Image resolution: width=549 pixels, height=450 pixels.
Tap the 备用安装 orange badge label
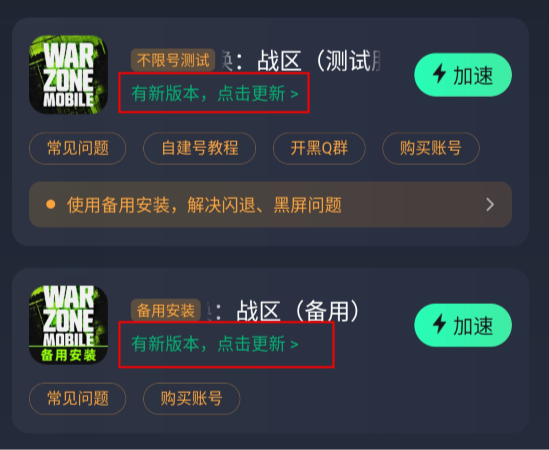click(166, 311)
